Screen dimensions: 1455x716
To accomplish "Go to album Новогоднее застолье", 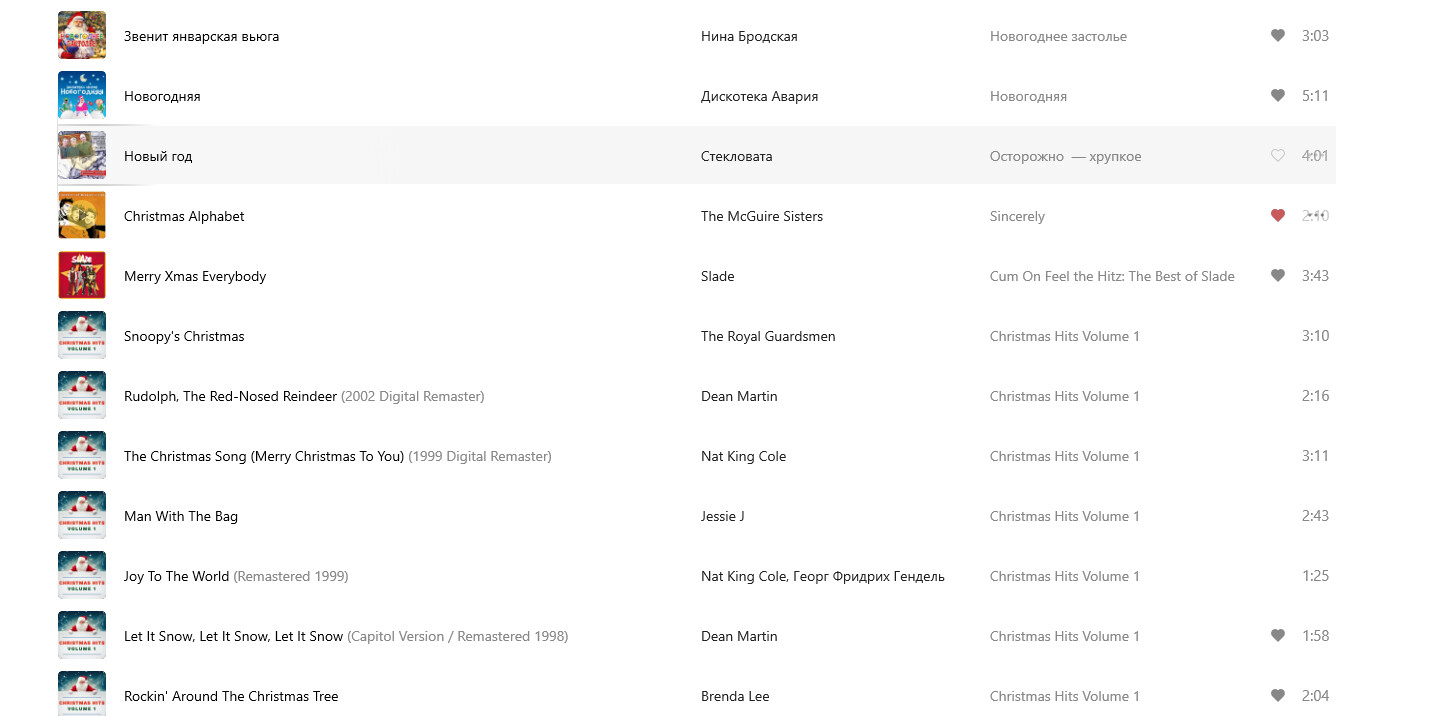I will click(x=1058, y=37).
